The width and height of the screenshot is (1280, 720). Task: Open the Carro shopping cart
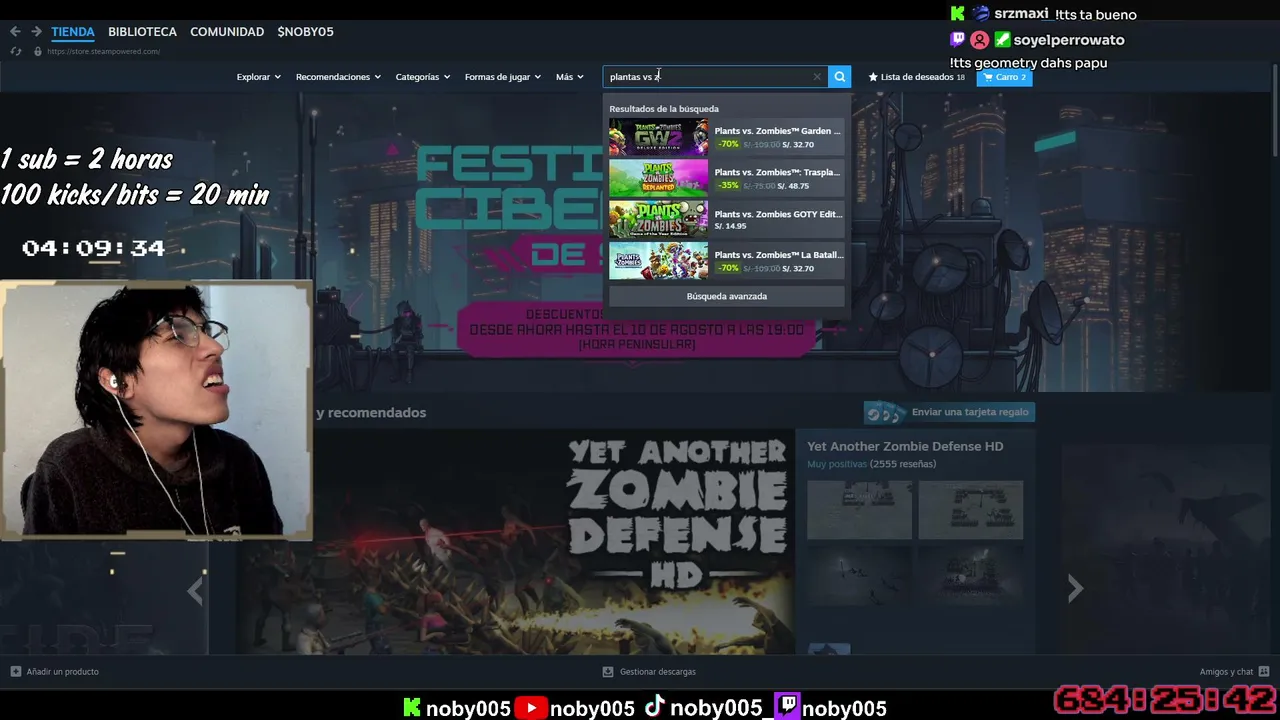point(1004,77)
